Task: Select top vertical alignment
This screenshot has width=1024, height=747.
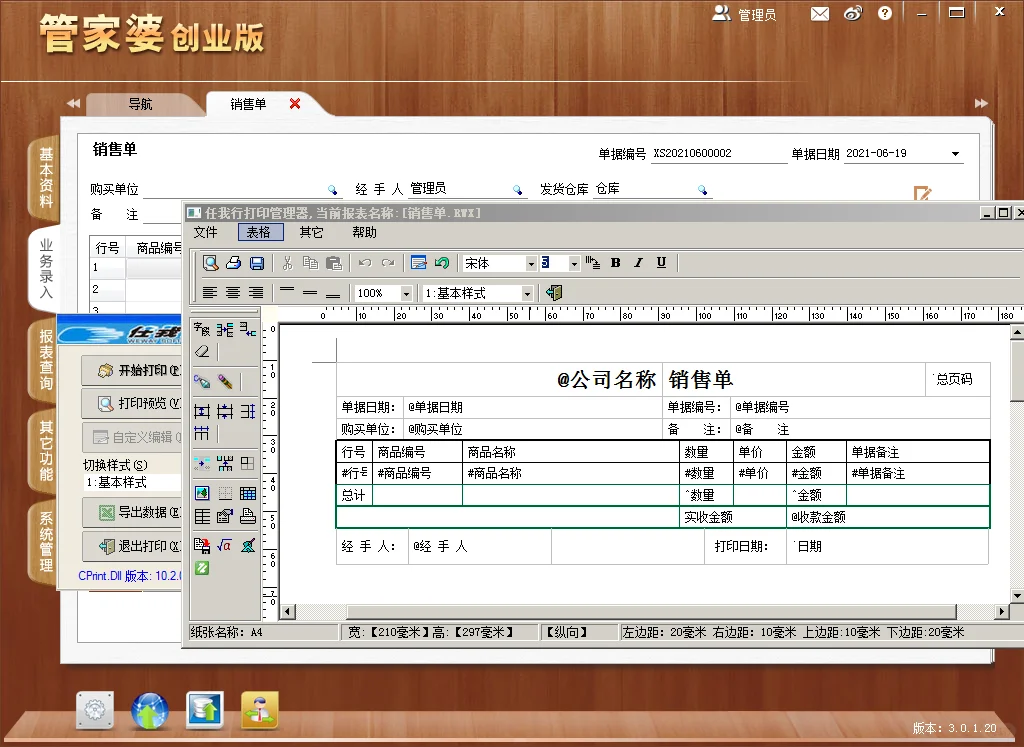Action: pos(287,290)
